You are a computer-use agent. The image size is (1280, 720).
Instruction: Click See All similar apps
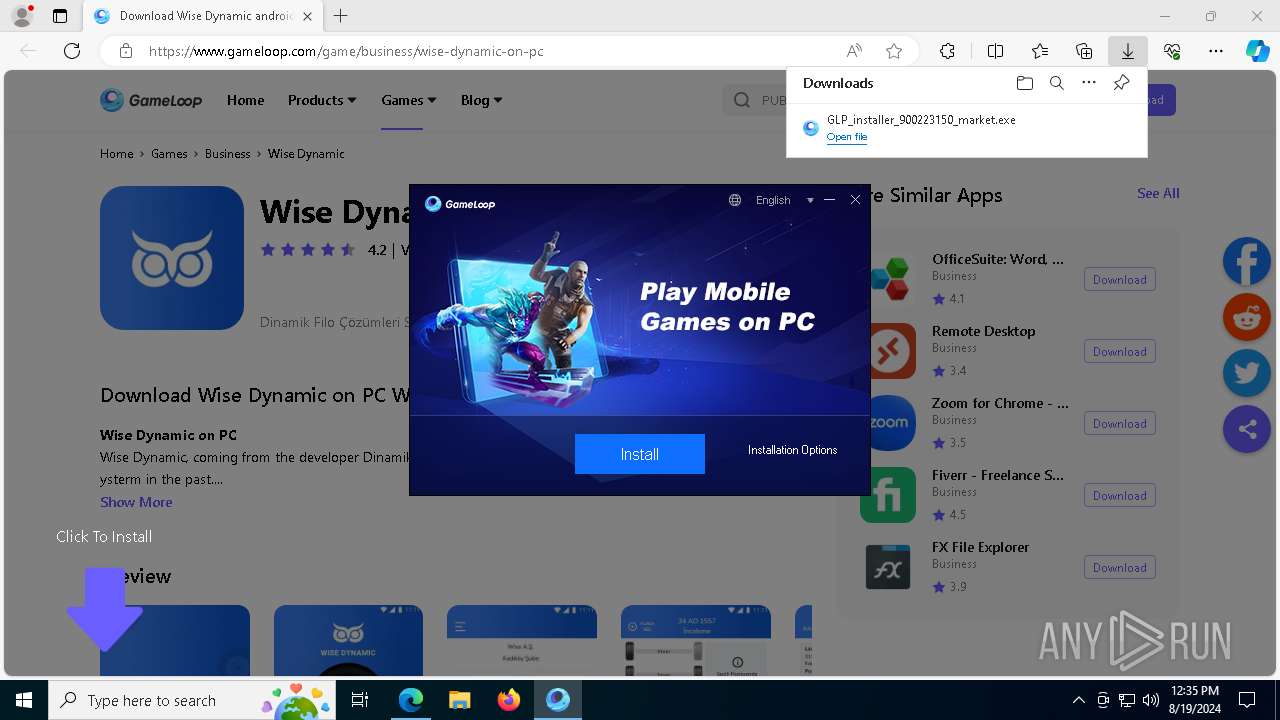(1158, 193)
